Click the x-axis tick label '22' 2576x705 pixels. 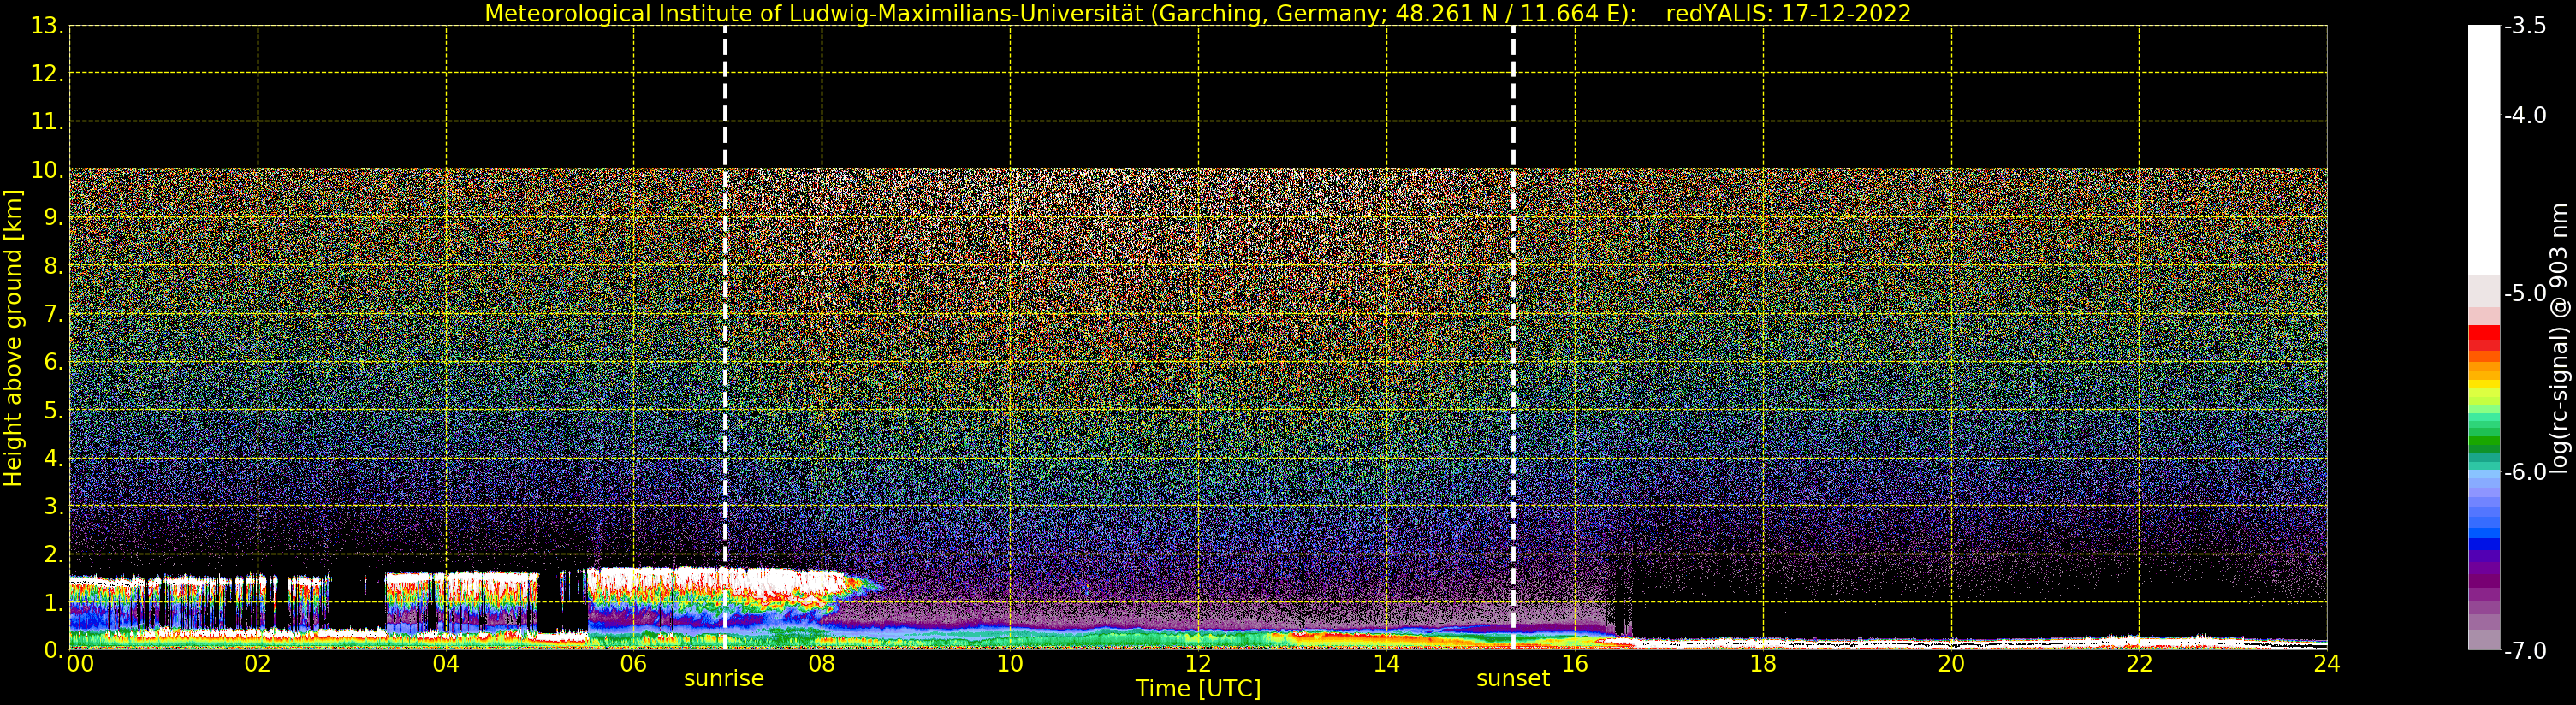pos(2139,664)
